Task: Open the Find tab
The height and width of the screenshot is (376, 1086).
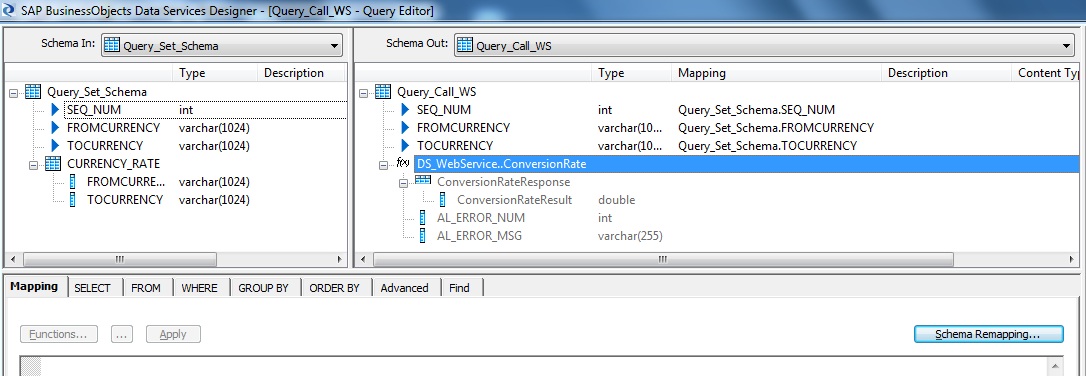Action: [459, 288]
